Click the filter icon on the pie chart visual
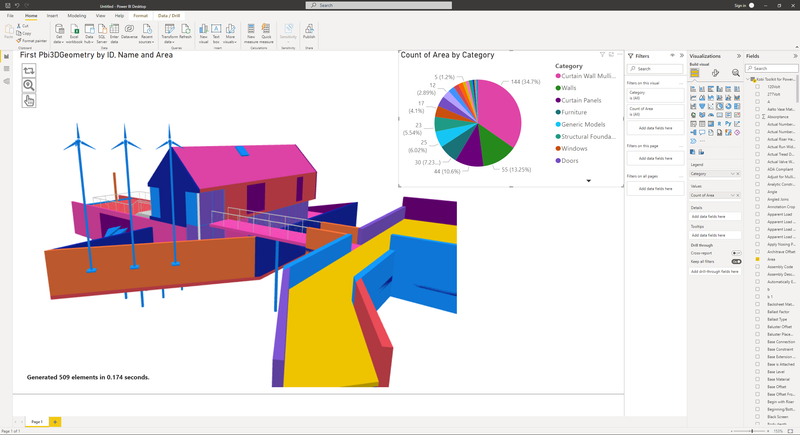800x435 pixels. pos(602,55)
